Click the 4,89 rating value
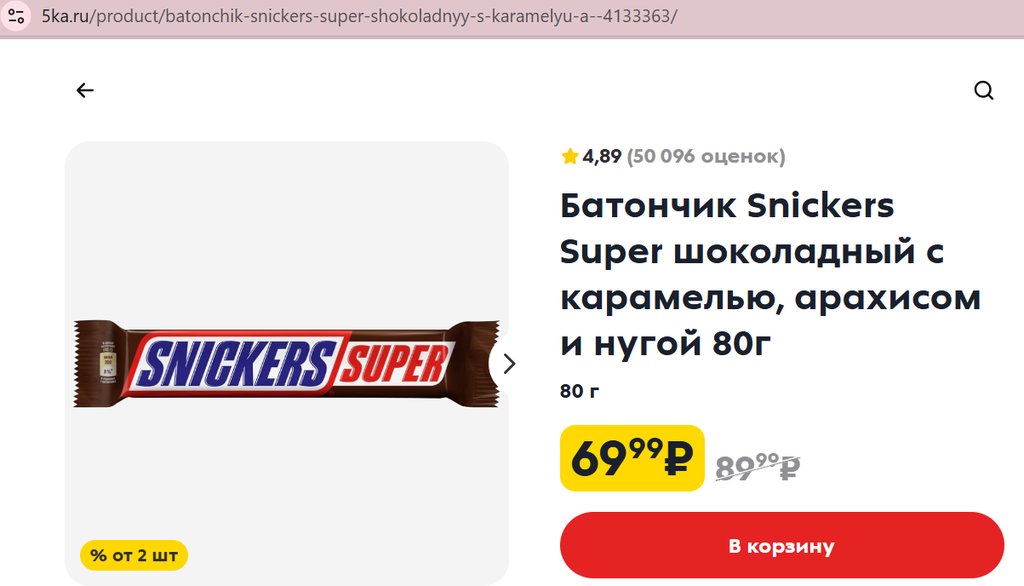 (601, 157)
